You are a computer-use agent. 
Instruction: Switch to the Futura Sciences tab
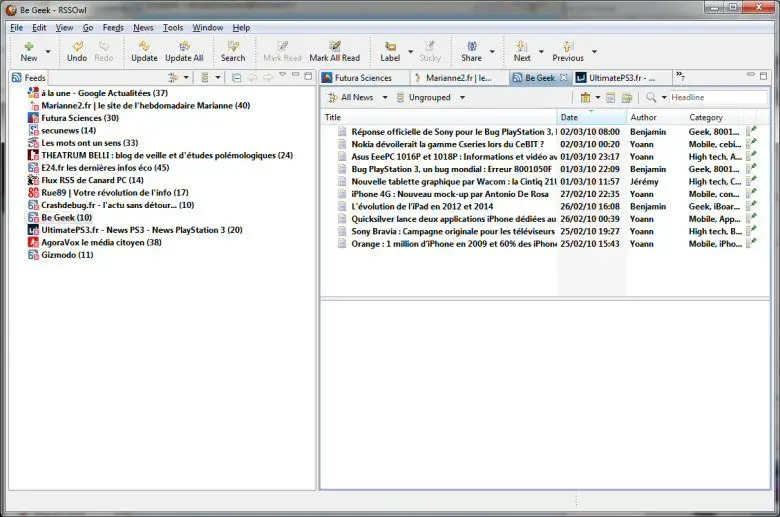point(363,78)
